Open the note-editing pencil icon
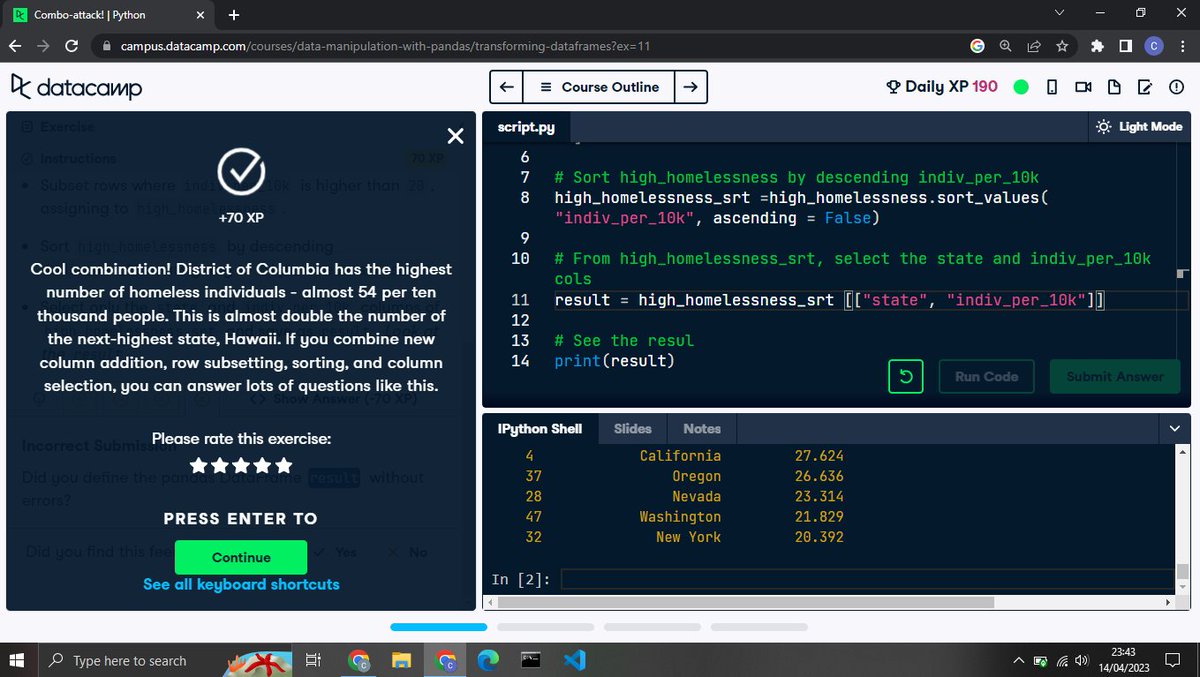This screenshot has width=1200, height=677. coord(1144,87)
